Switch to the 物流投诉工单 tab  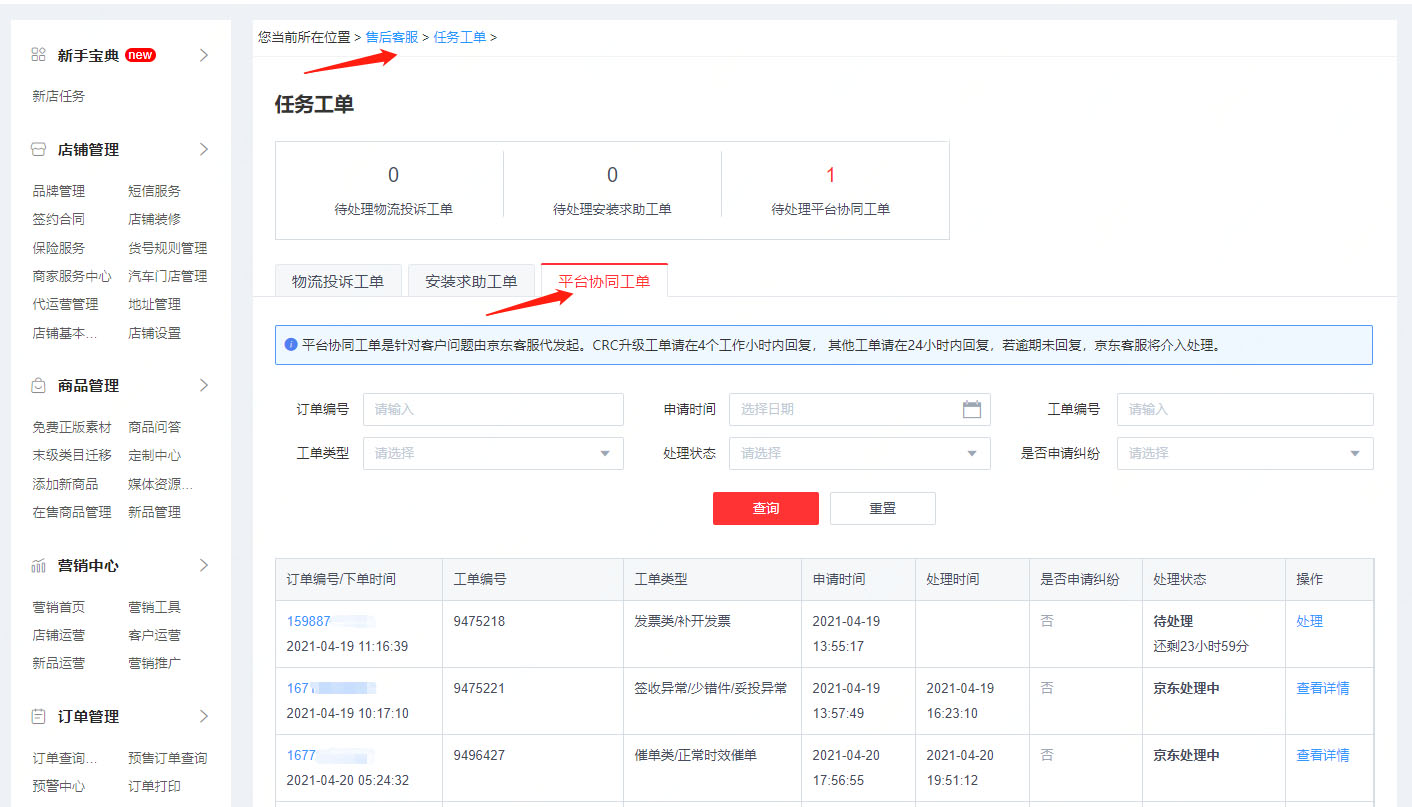(339, 281)
